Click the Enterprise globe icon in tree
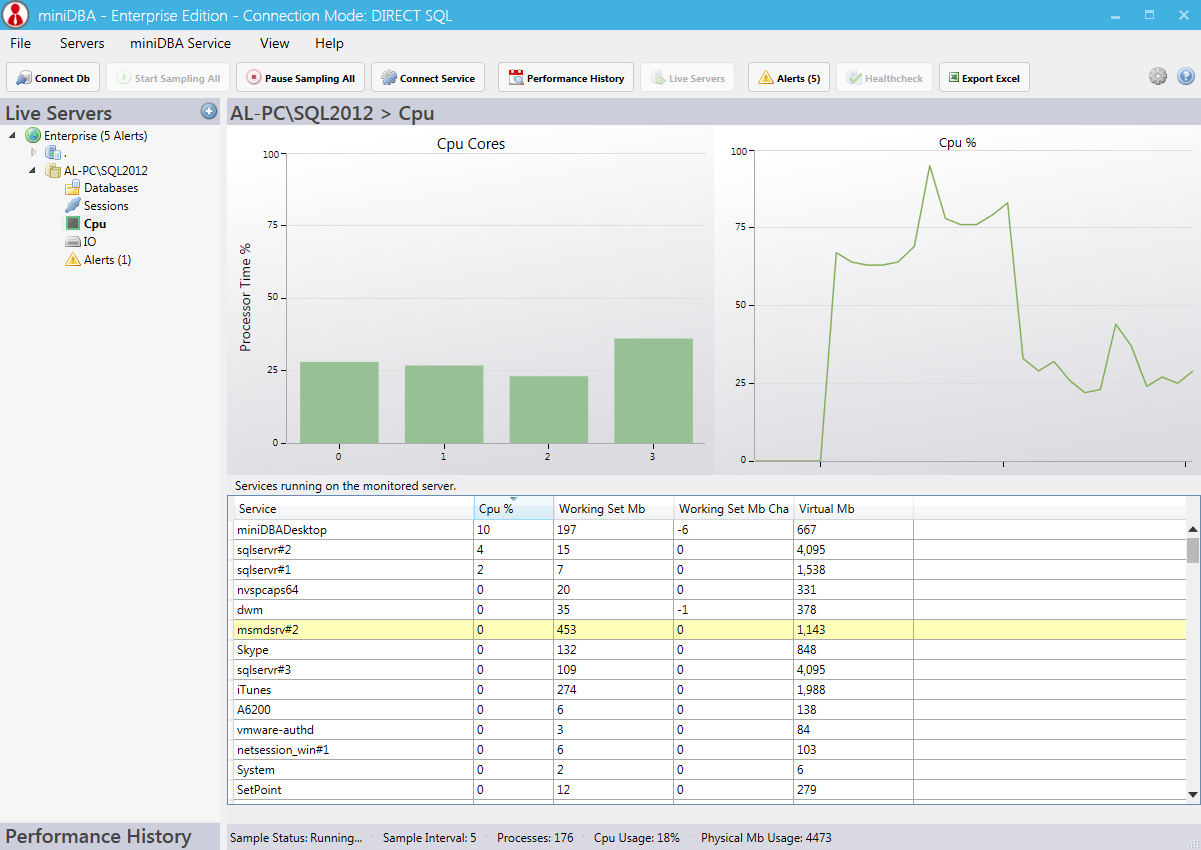Viewport: 1201px width, 850px height. 33,135
